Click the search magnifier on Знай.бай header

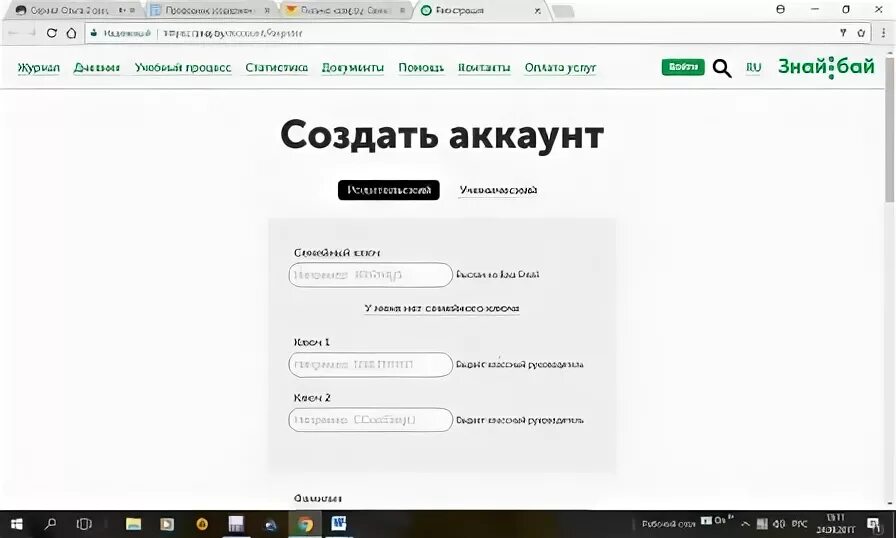722,68
